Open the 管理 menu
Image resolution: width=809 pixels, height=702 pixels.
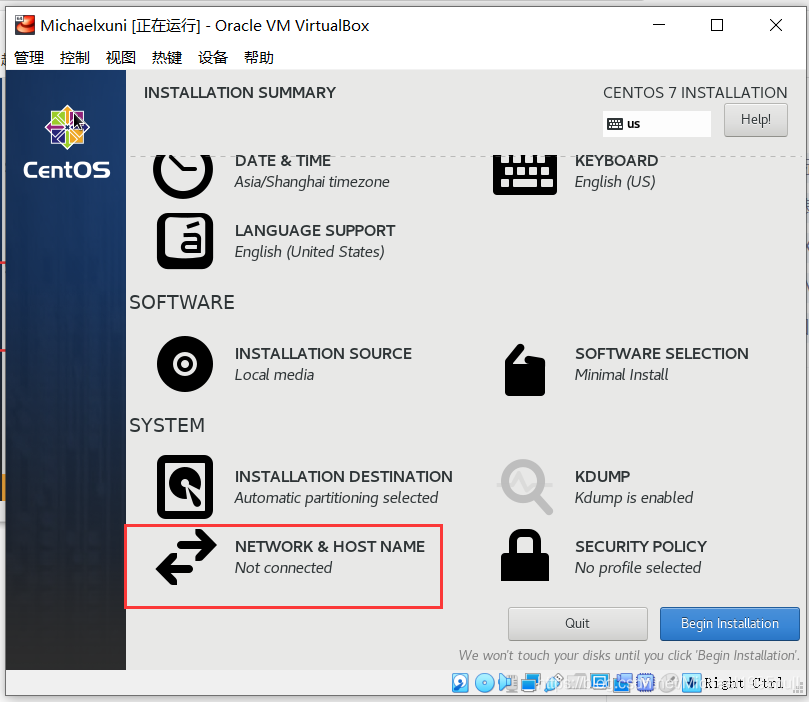pyautogui.click(x=29, y=57)
